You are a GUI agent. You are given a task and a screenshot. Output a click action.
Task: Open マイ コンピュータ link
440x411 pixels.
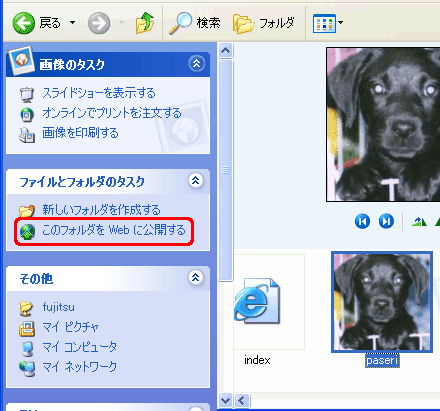point(80,347)
